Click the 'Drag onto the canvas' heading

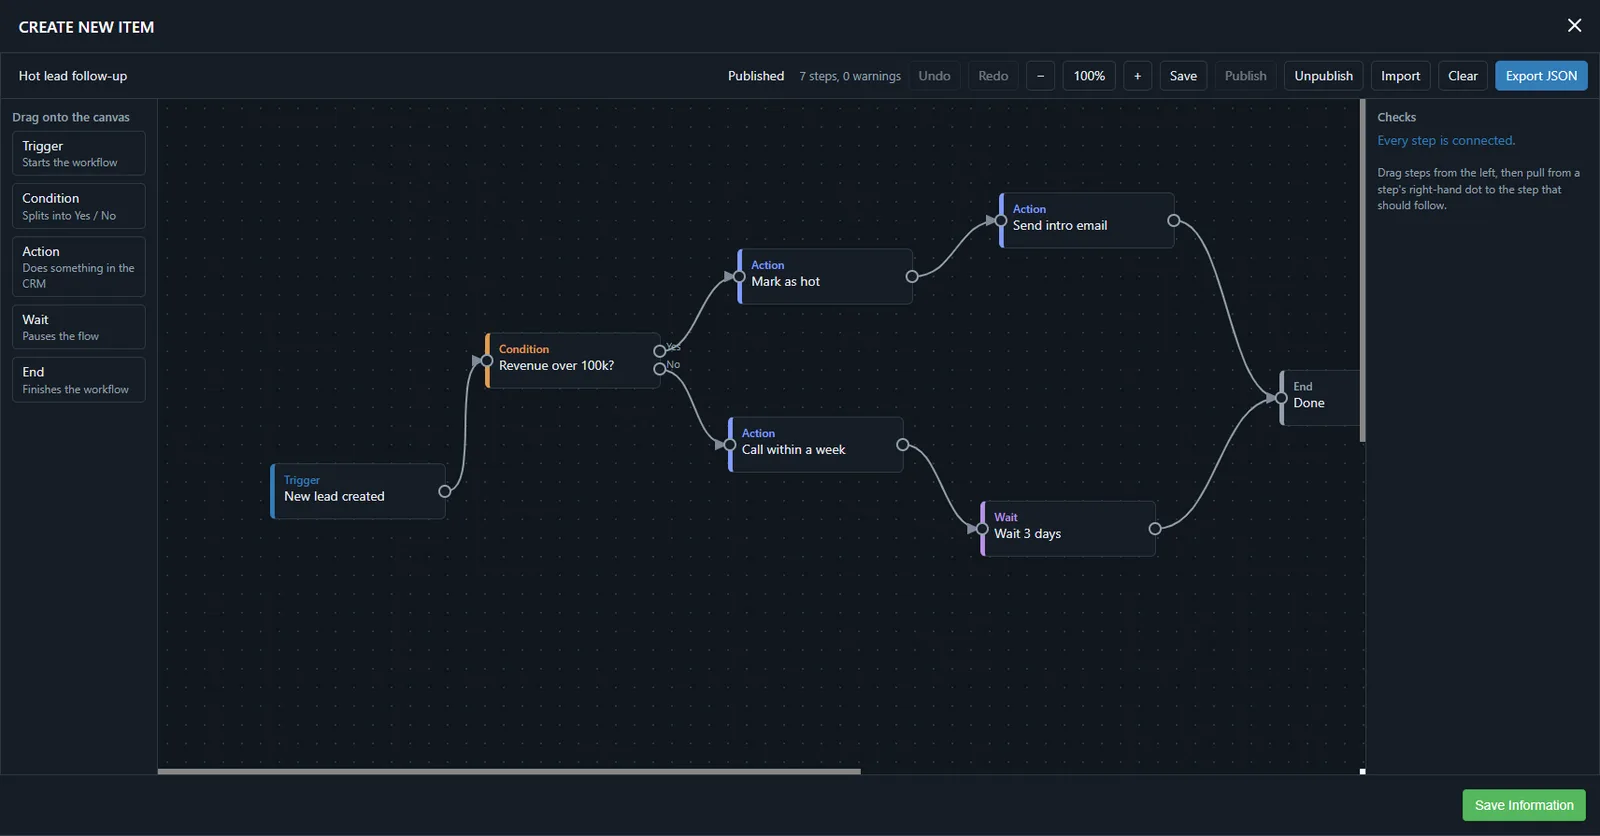pyautogui.click(x=71, y=117)
